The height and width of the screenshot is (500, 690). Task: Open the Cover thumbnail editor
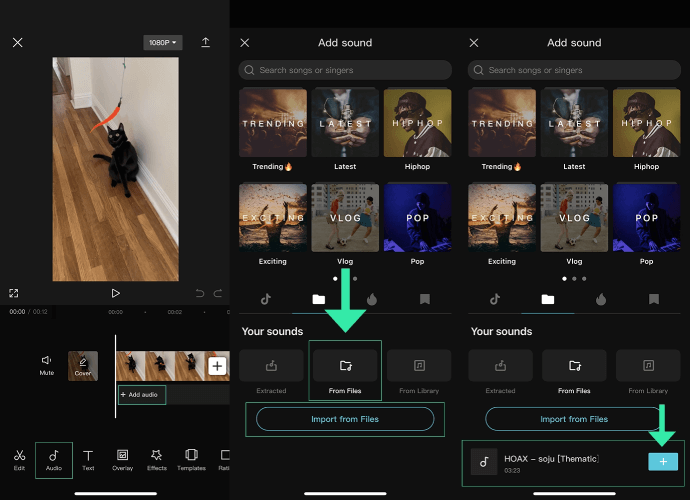pyautogui.click(x=83, y=366)
